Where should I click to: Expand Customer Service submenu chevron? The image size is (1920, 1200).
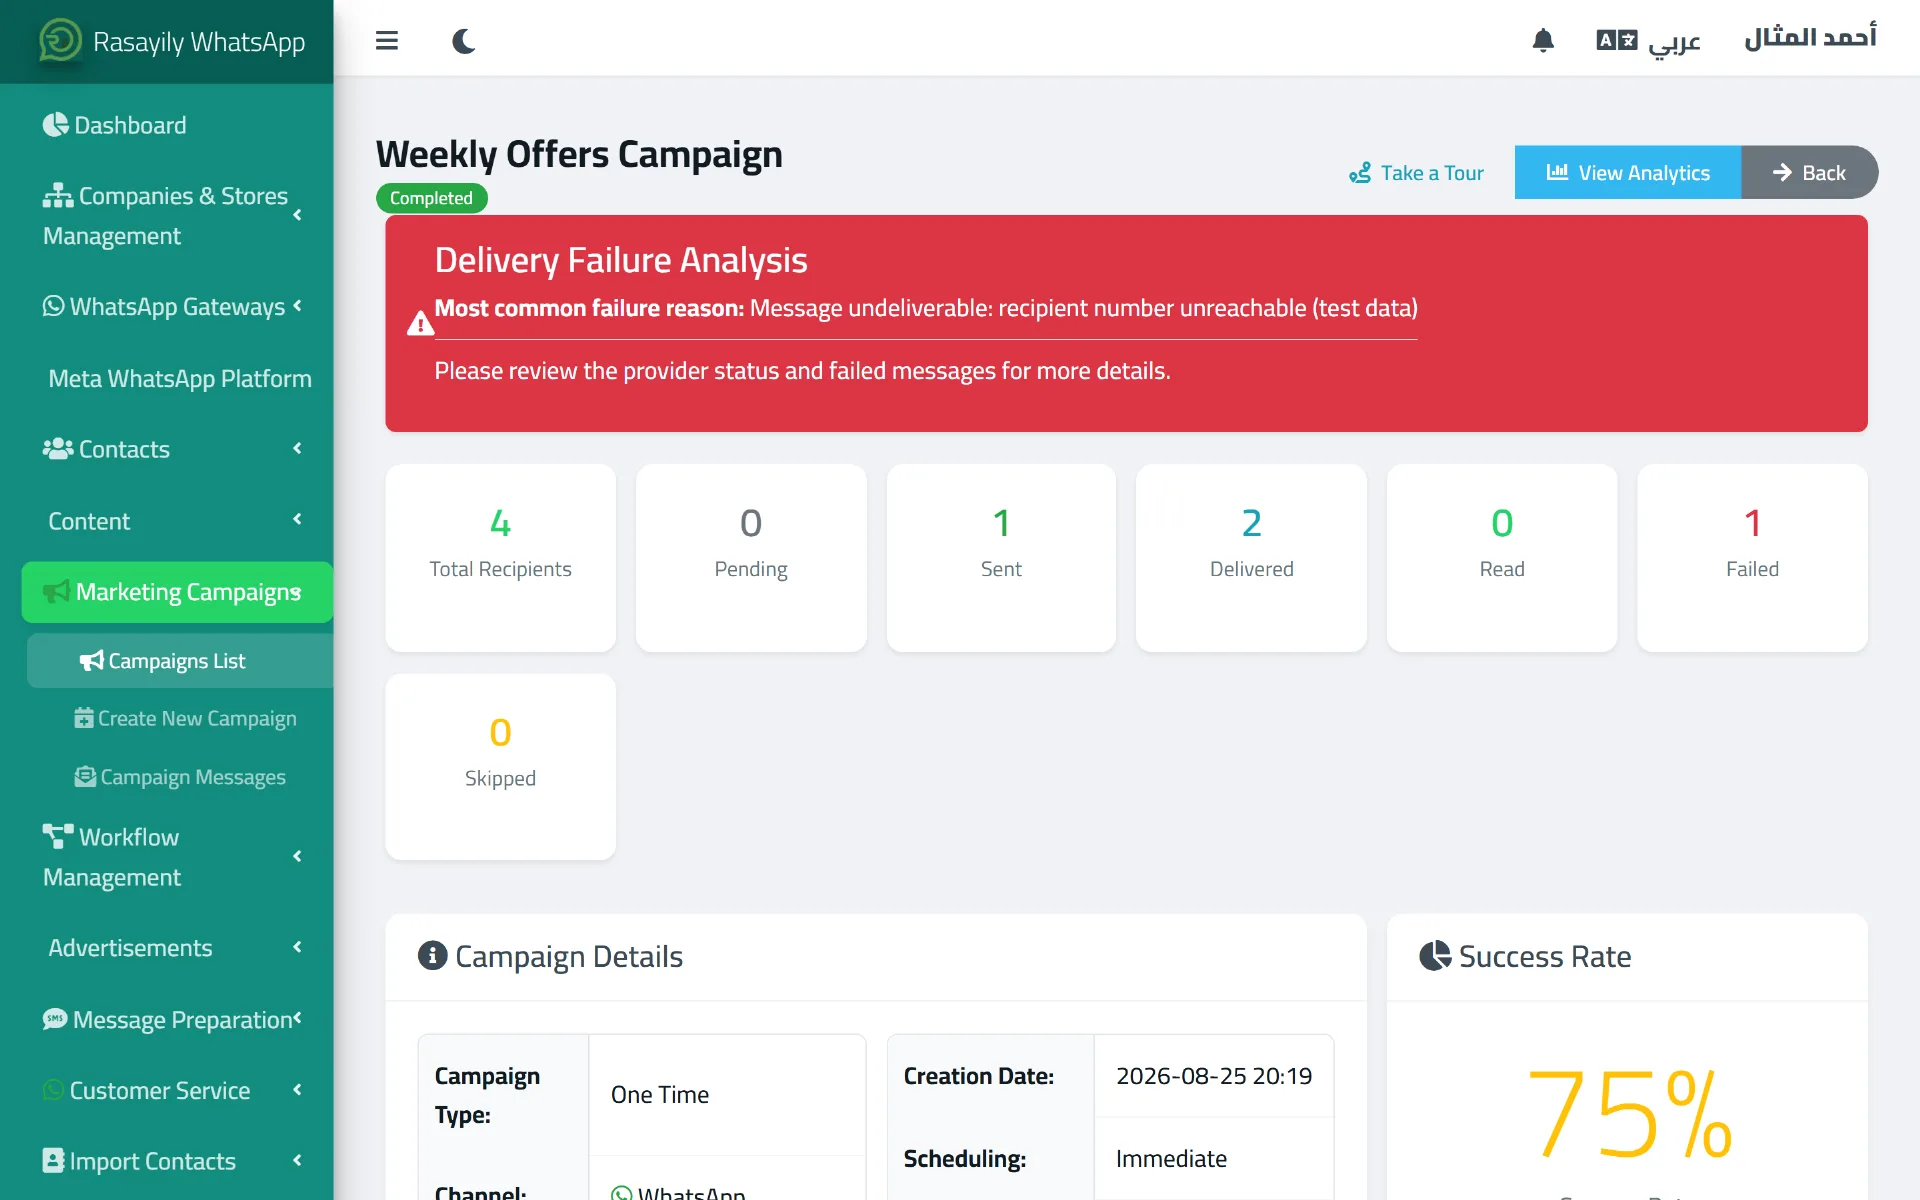coord(297,1089)
